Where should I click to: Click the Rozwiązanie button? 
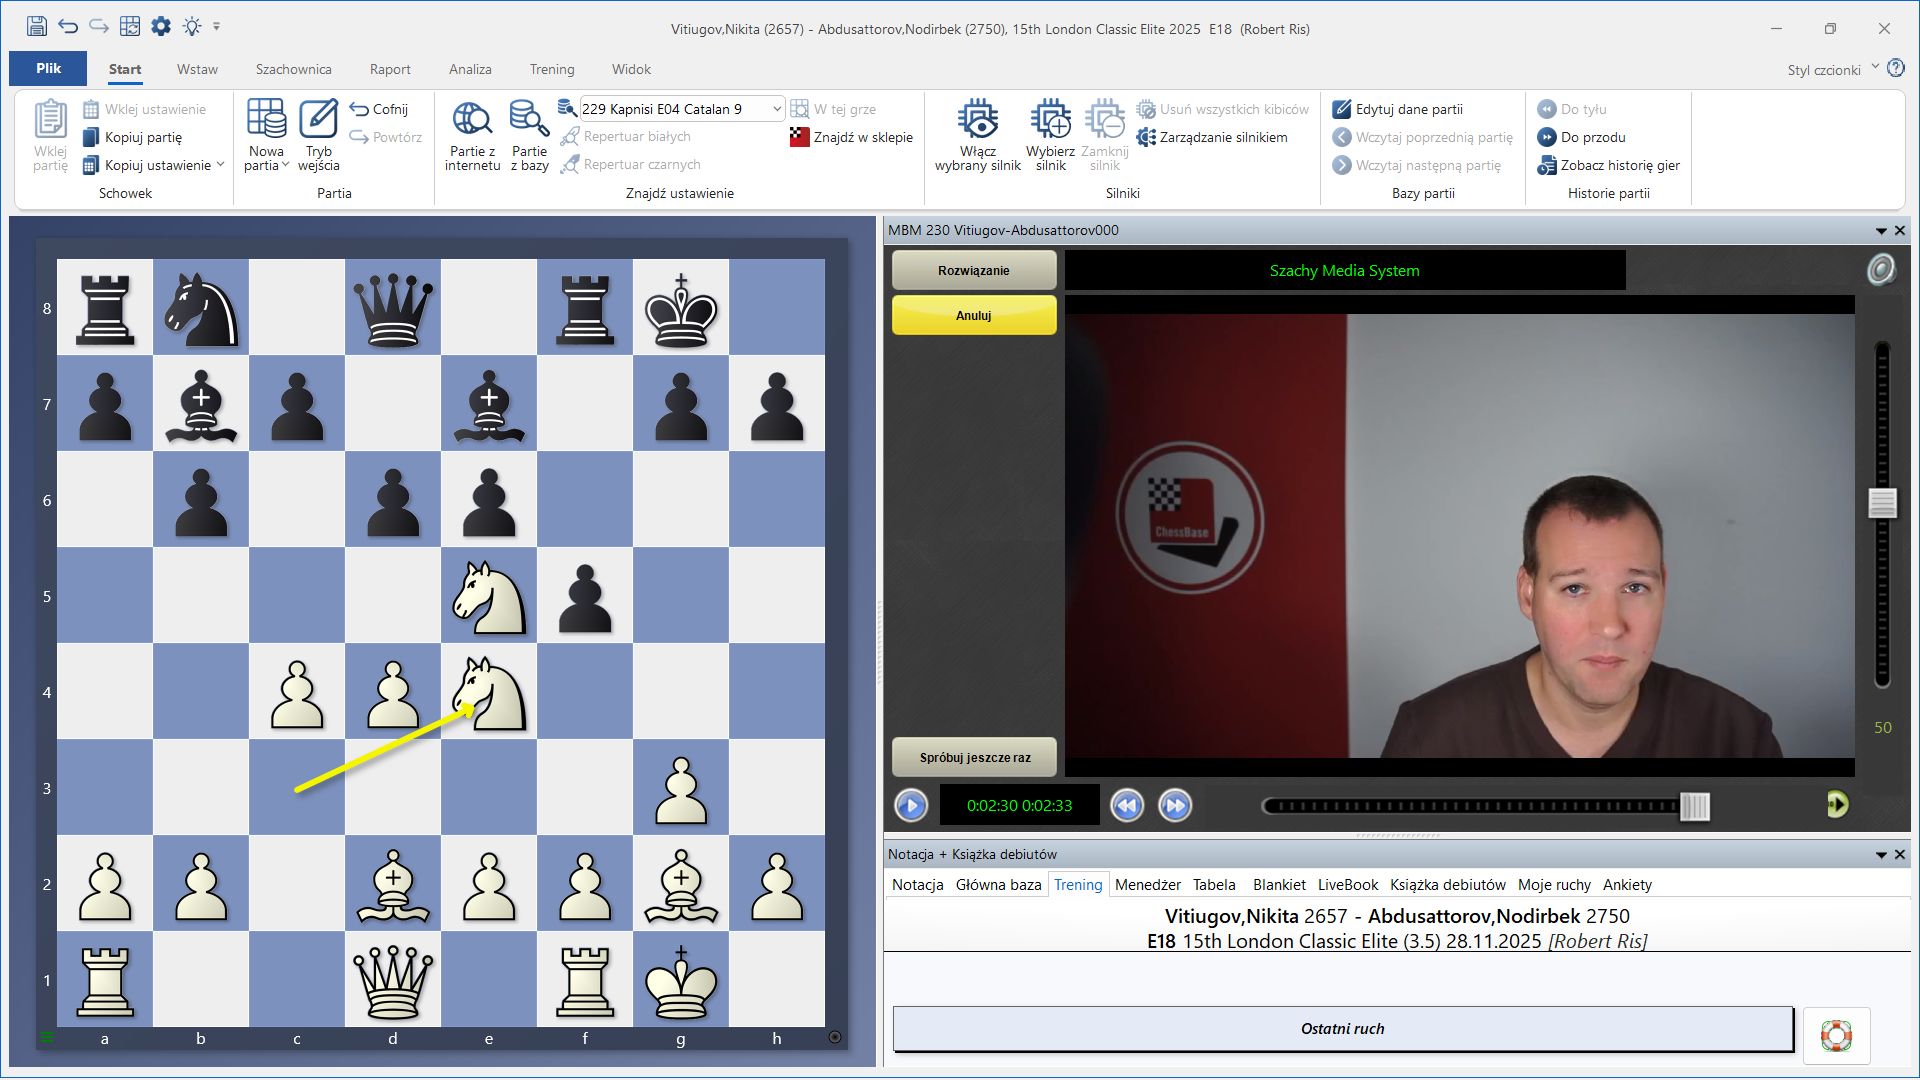973,270
